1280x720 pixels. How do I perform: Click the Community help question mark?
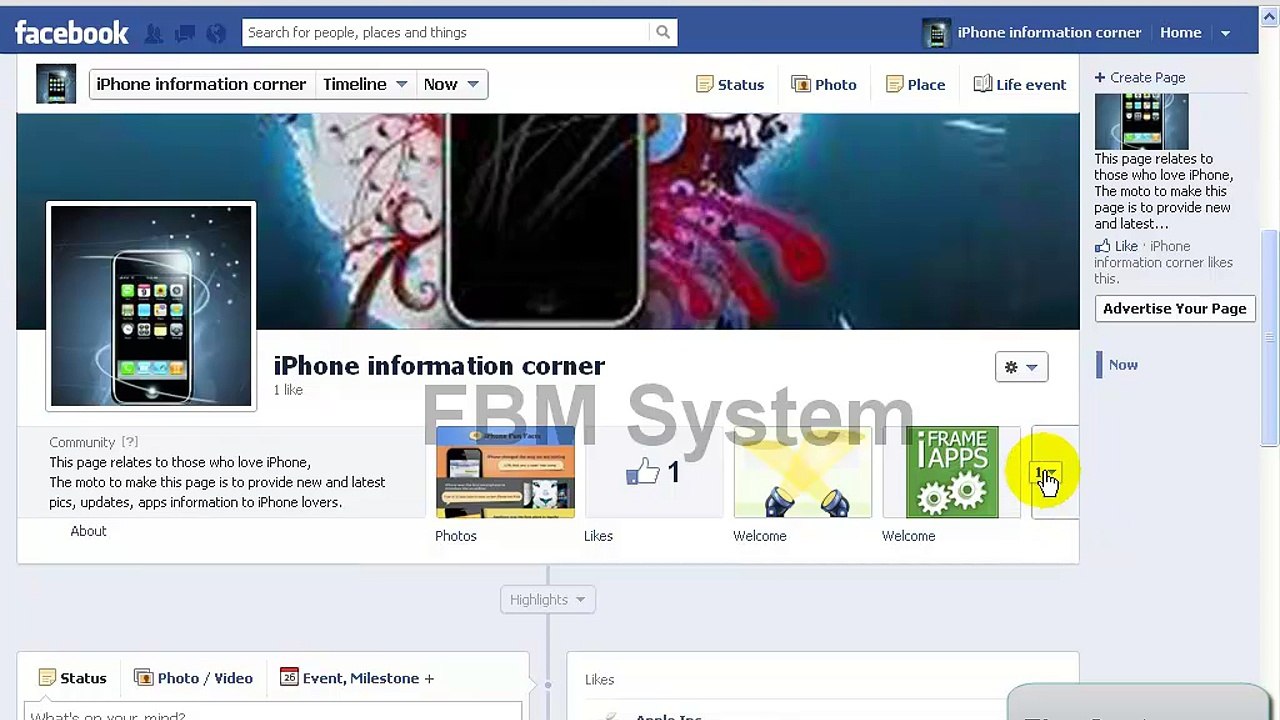click(130, 442)
